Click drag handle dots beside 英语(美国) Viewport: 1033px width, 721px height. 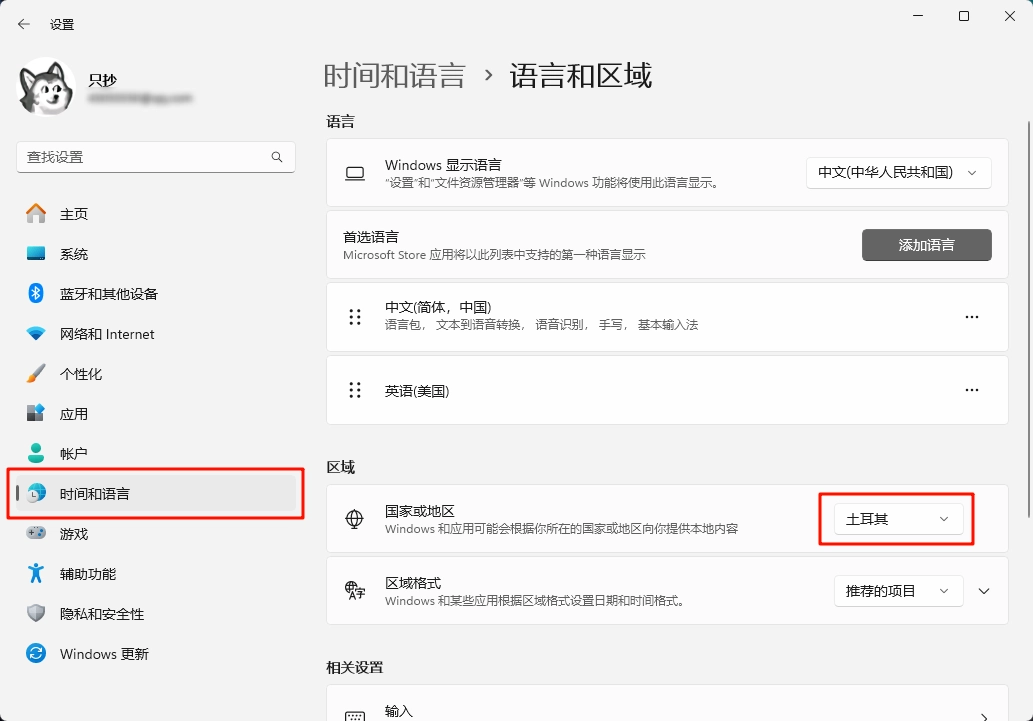[x=354, y=391]
